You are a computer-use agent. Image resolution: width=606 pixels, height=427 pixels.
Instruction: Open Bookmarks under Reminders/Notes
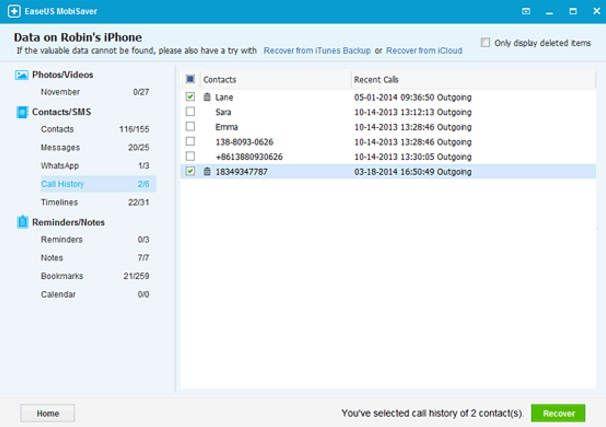62,276
